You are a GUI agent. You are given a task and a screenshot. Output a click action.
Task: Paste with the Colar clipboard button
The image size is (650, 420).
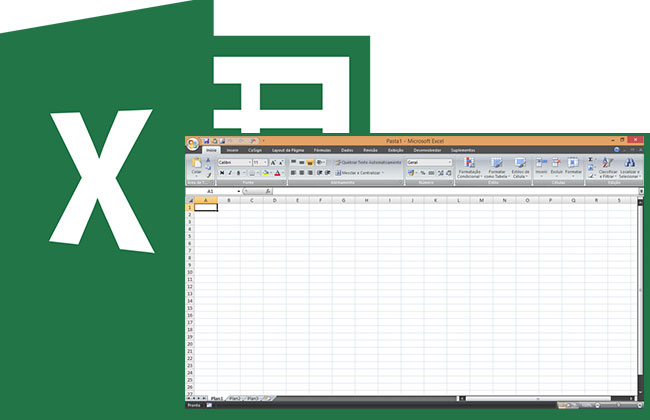[196, 167]
